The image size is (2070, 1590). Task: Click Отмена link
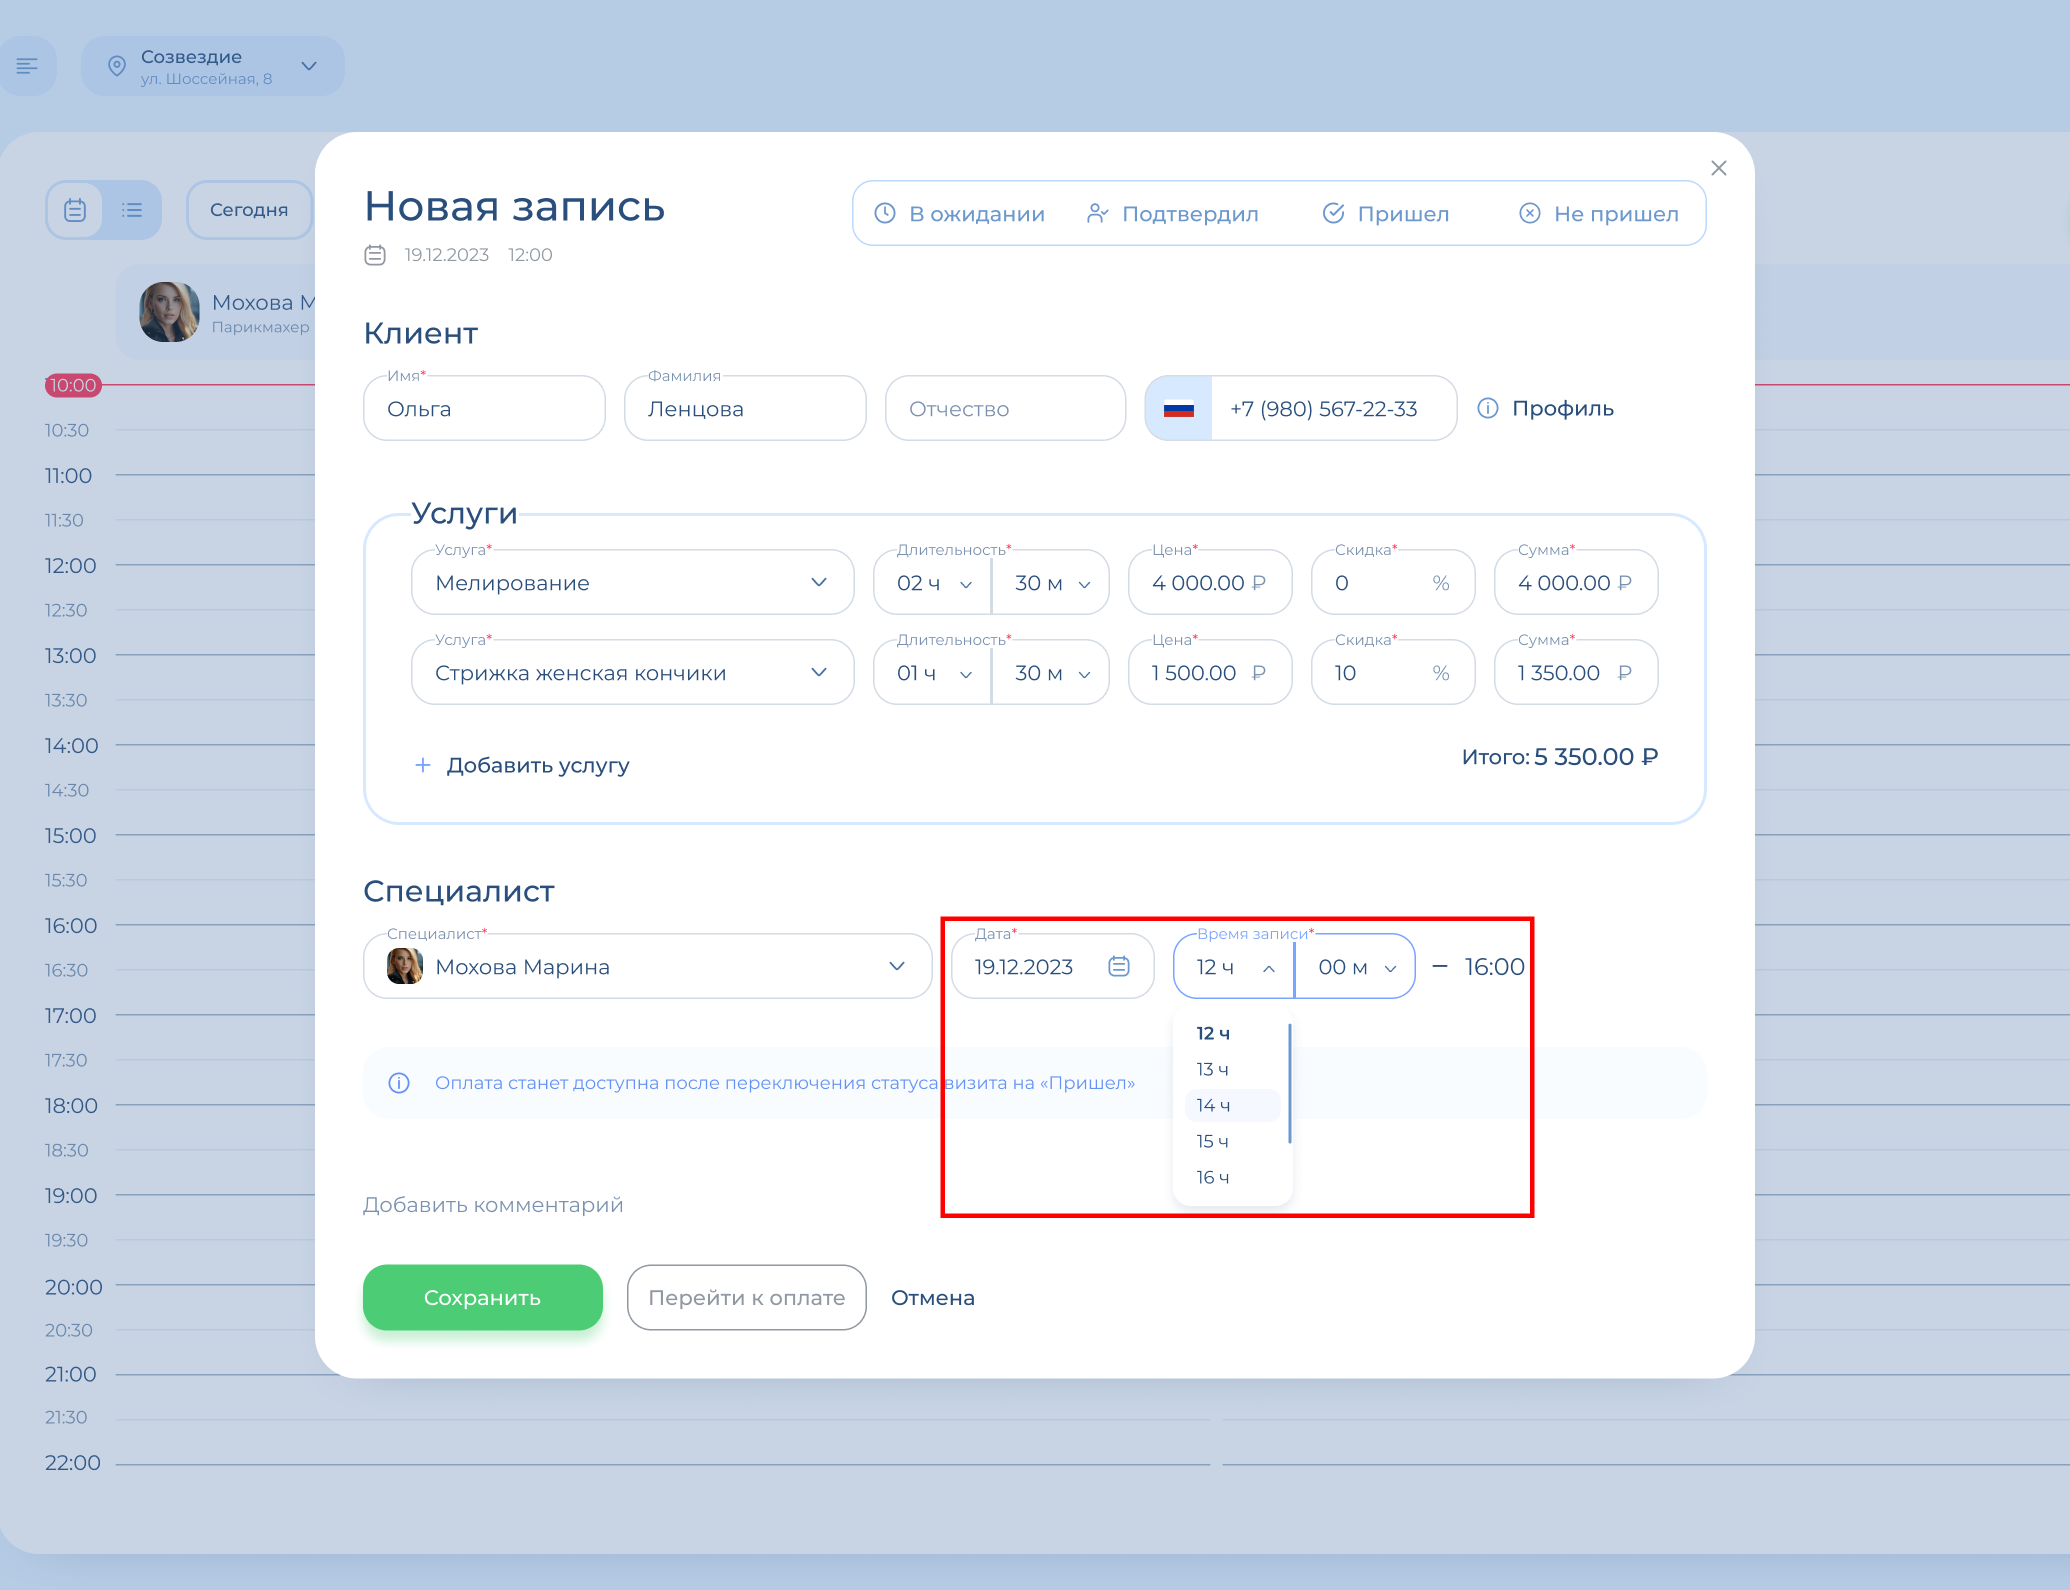(x=933, y=1297)
